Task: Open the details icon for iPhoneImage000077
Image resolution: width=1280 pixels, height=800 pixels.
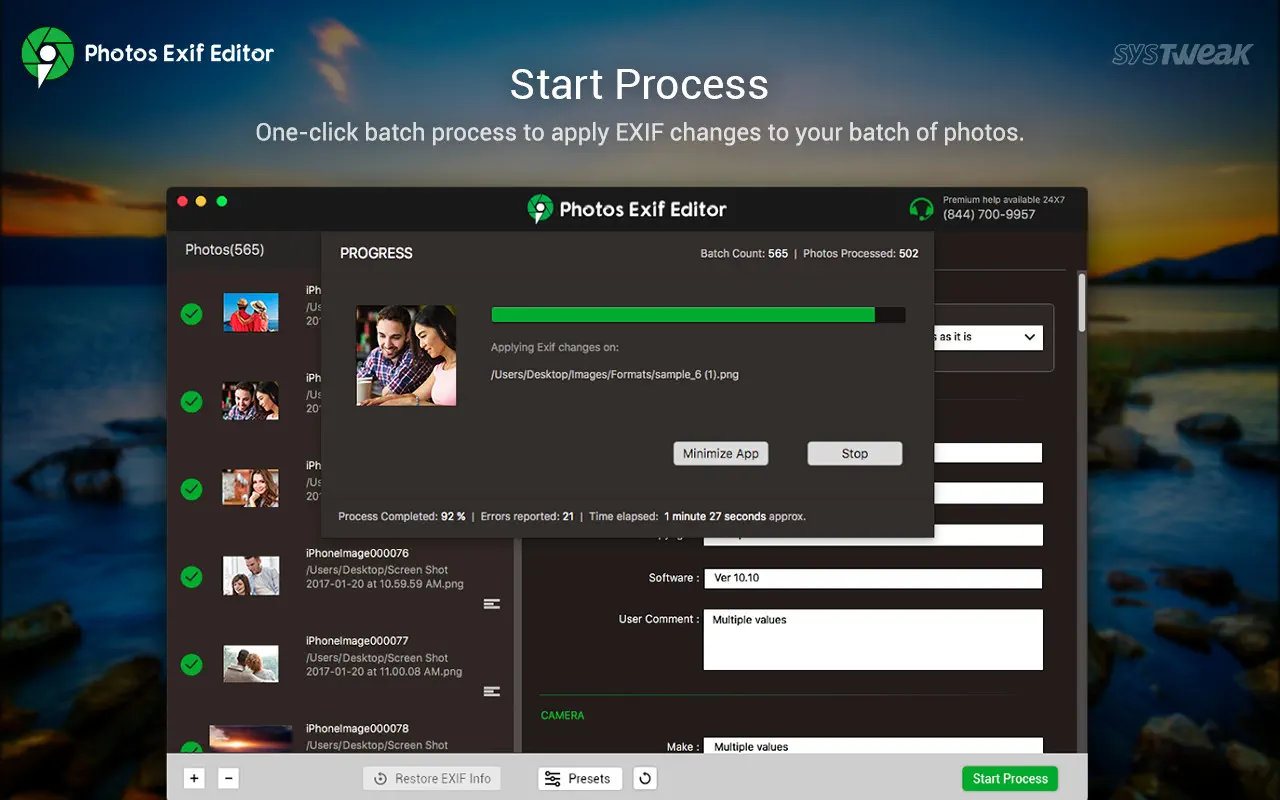Action: 491,691
